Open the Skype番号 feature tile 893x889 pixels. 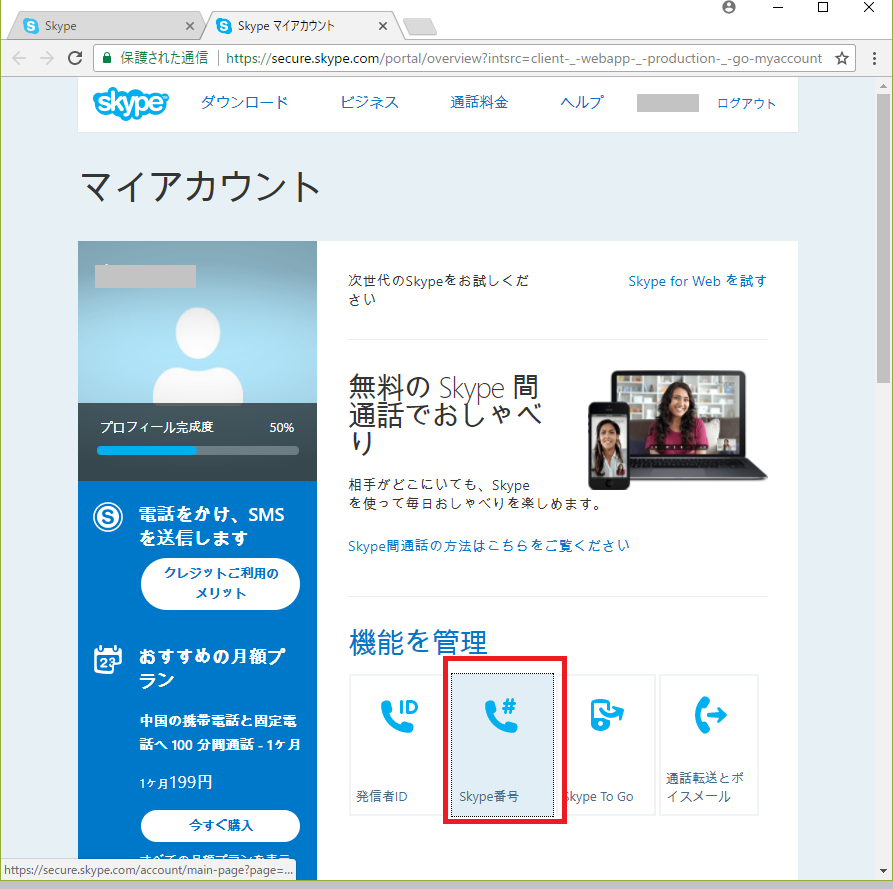pos(502,745)
